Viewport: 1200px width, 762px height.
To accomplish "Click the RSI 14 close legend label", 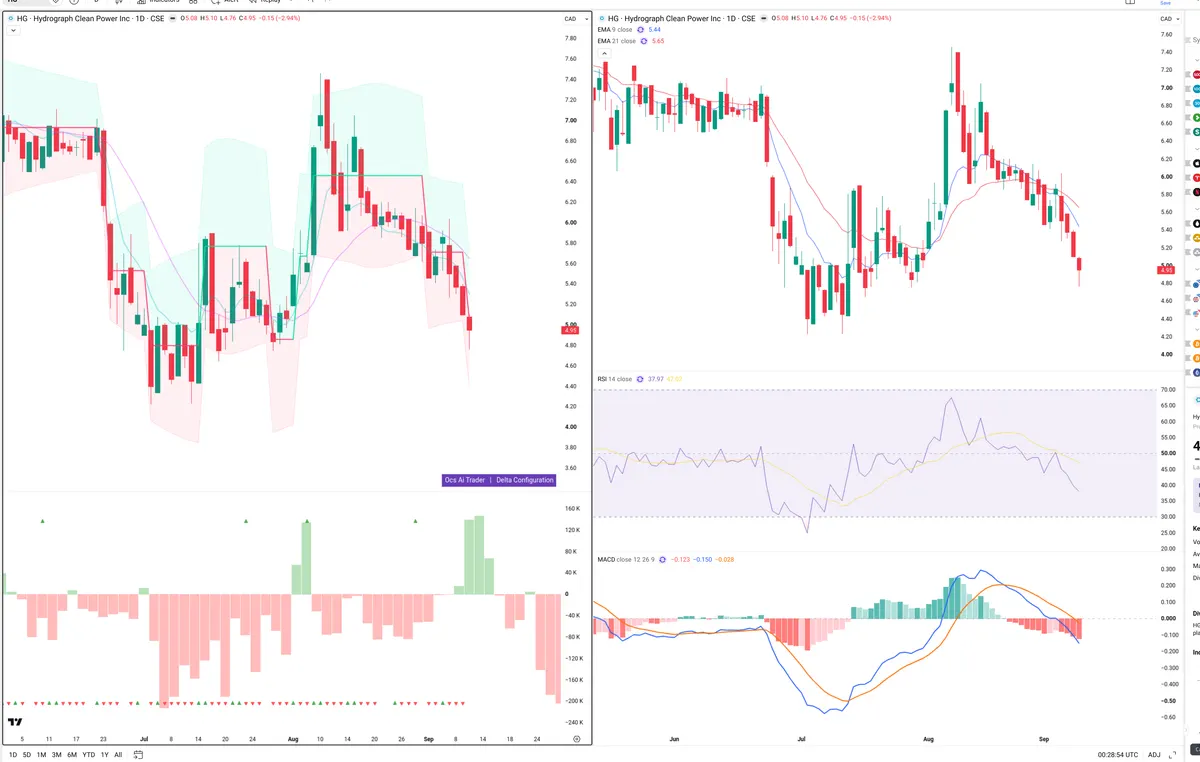I will [614, 379].
